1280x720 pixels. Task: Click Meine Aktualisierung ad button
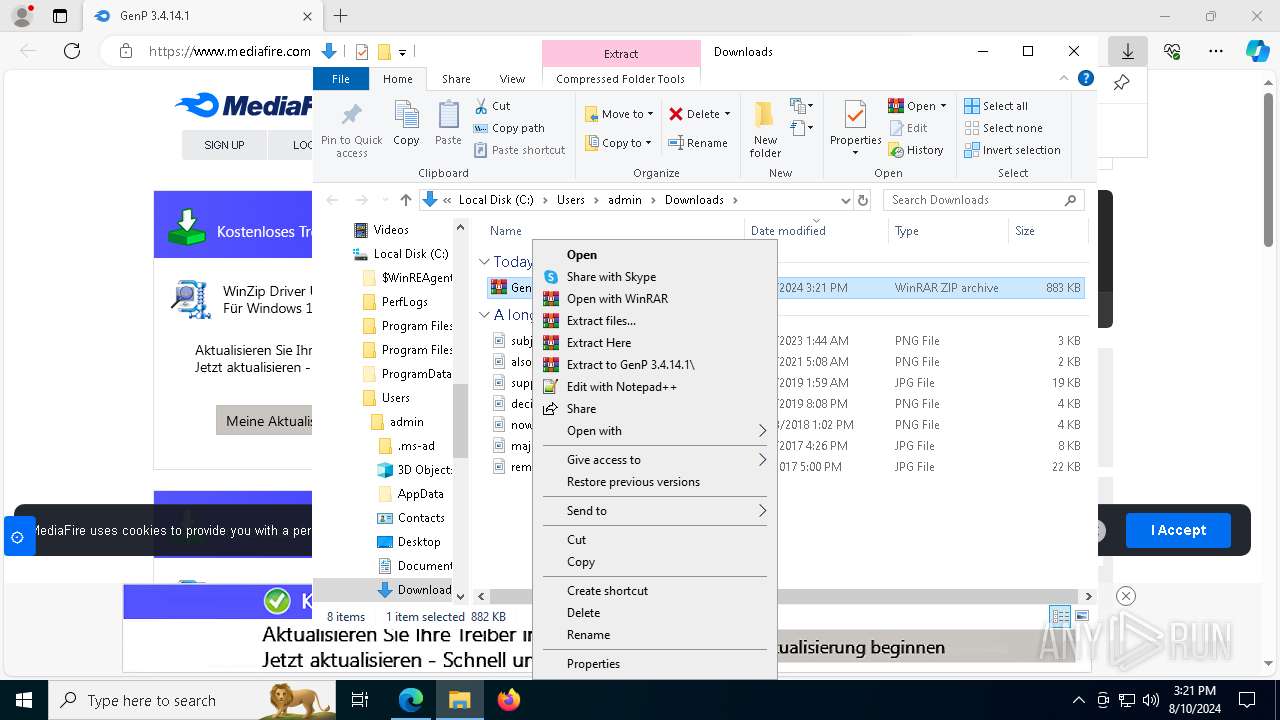(265, 421)
